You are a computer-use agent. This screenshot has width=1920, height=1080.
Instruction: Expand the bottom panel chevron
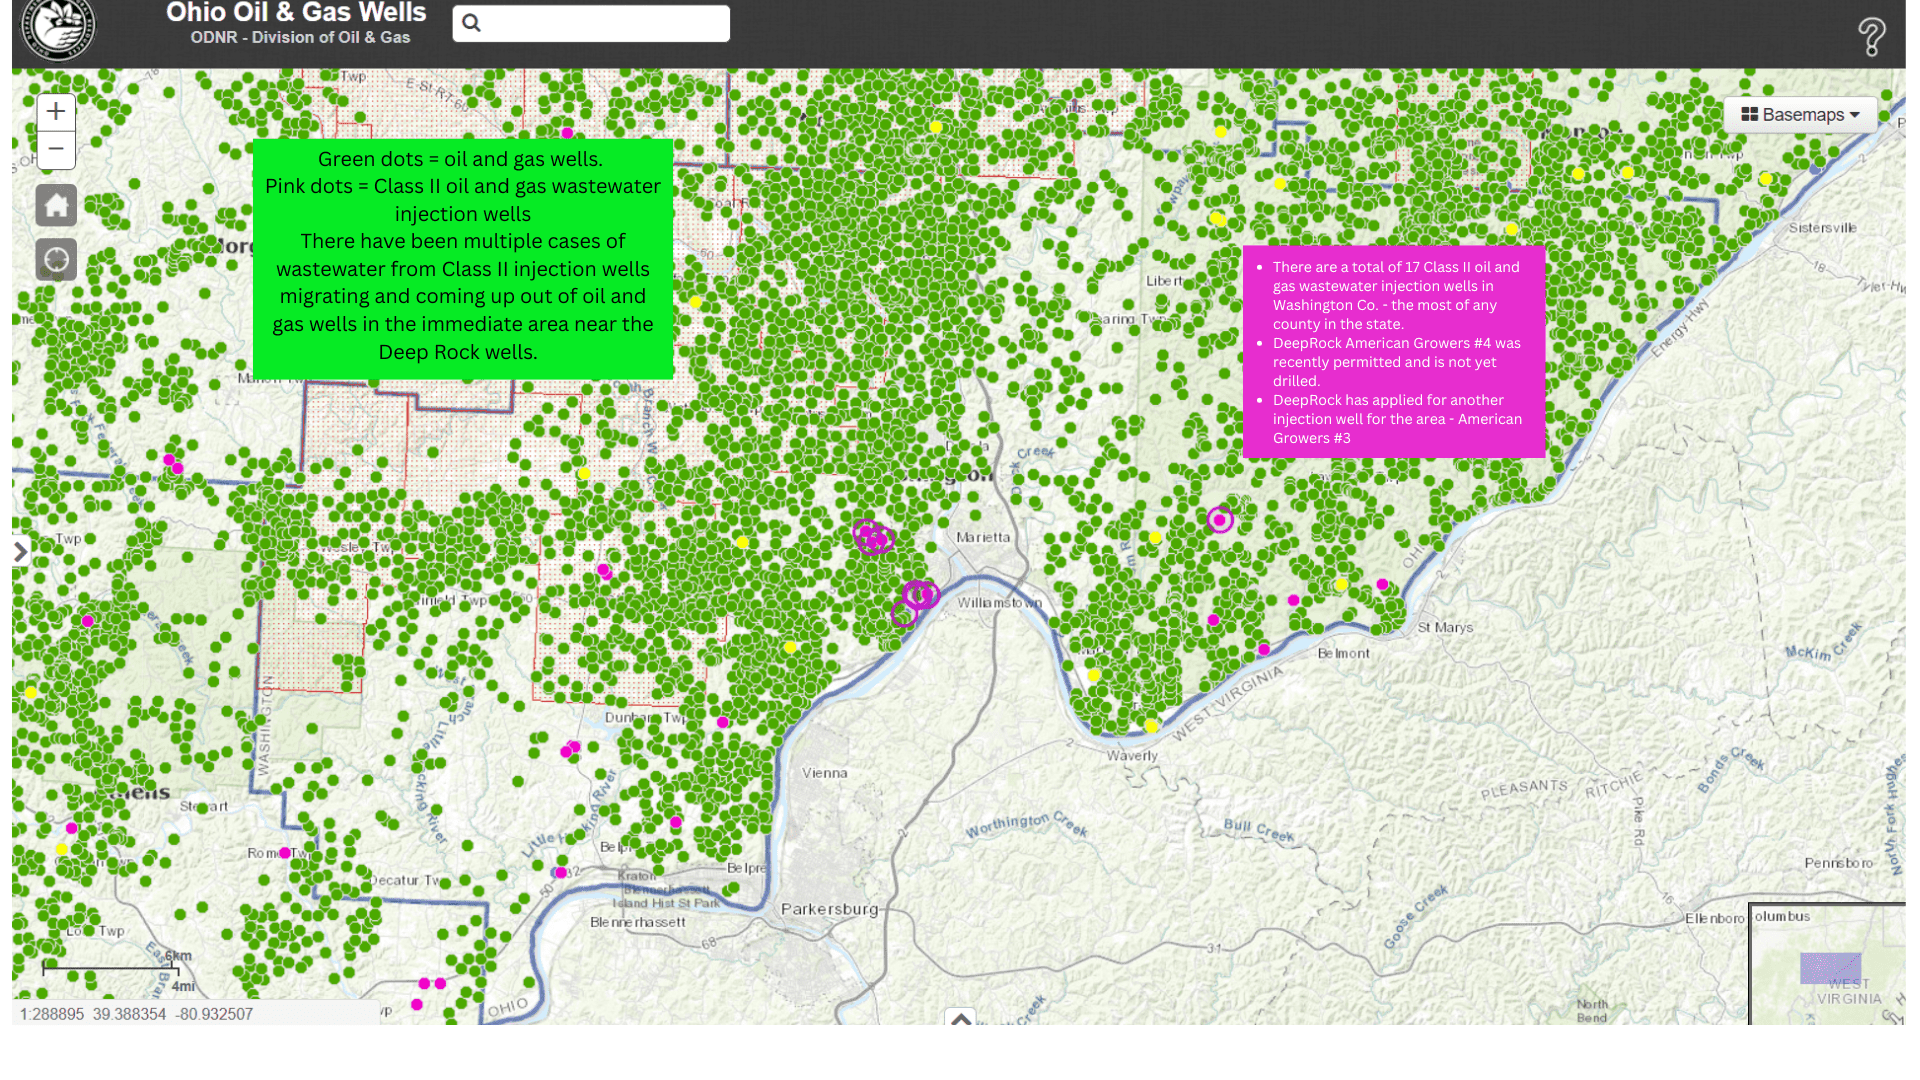pyautogui.click(x=960, y=1018)
